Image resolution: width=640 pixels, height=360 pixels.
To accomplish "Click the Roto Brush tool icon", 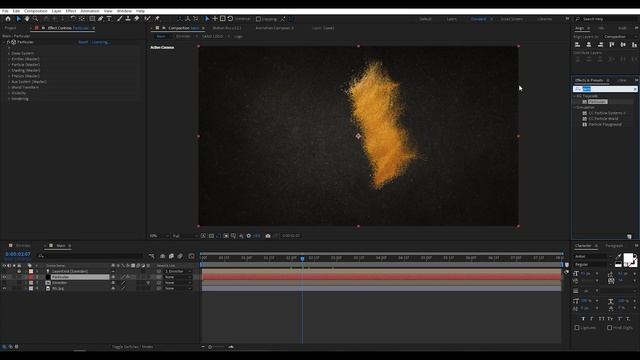I will tap(147, 19).
